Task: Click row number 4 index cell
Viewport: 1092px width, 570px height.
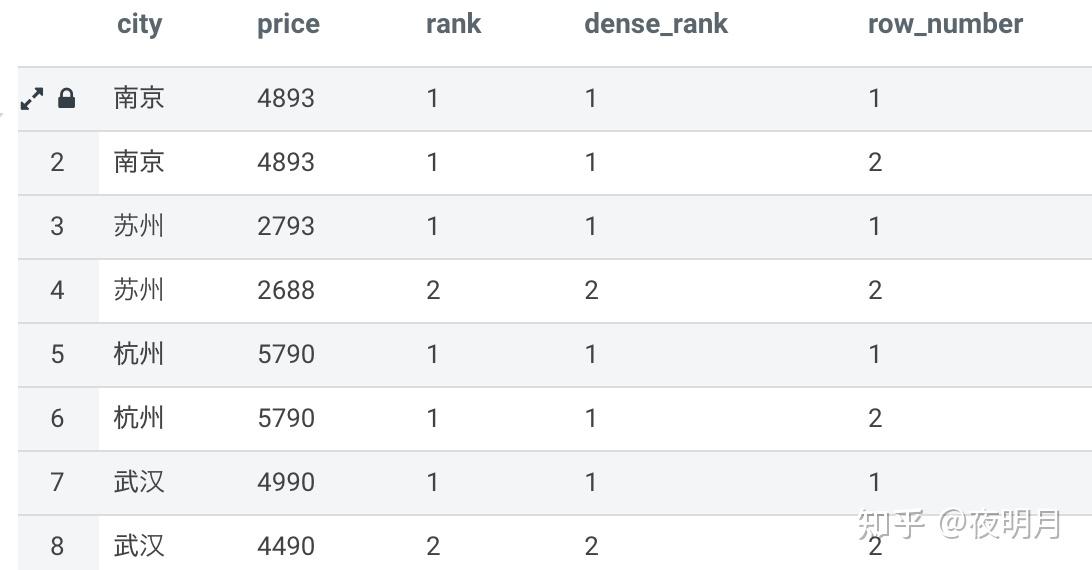Action: 57,290
